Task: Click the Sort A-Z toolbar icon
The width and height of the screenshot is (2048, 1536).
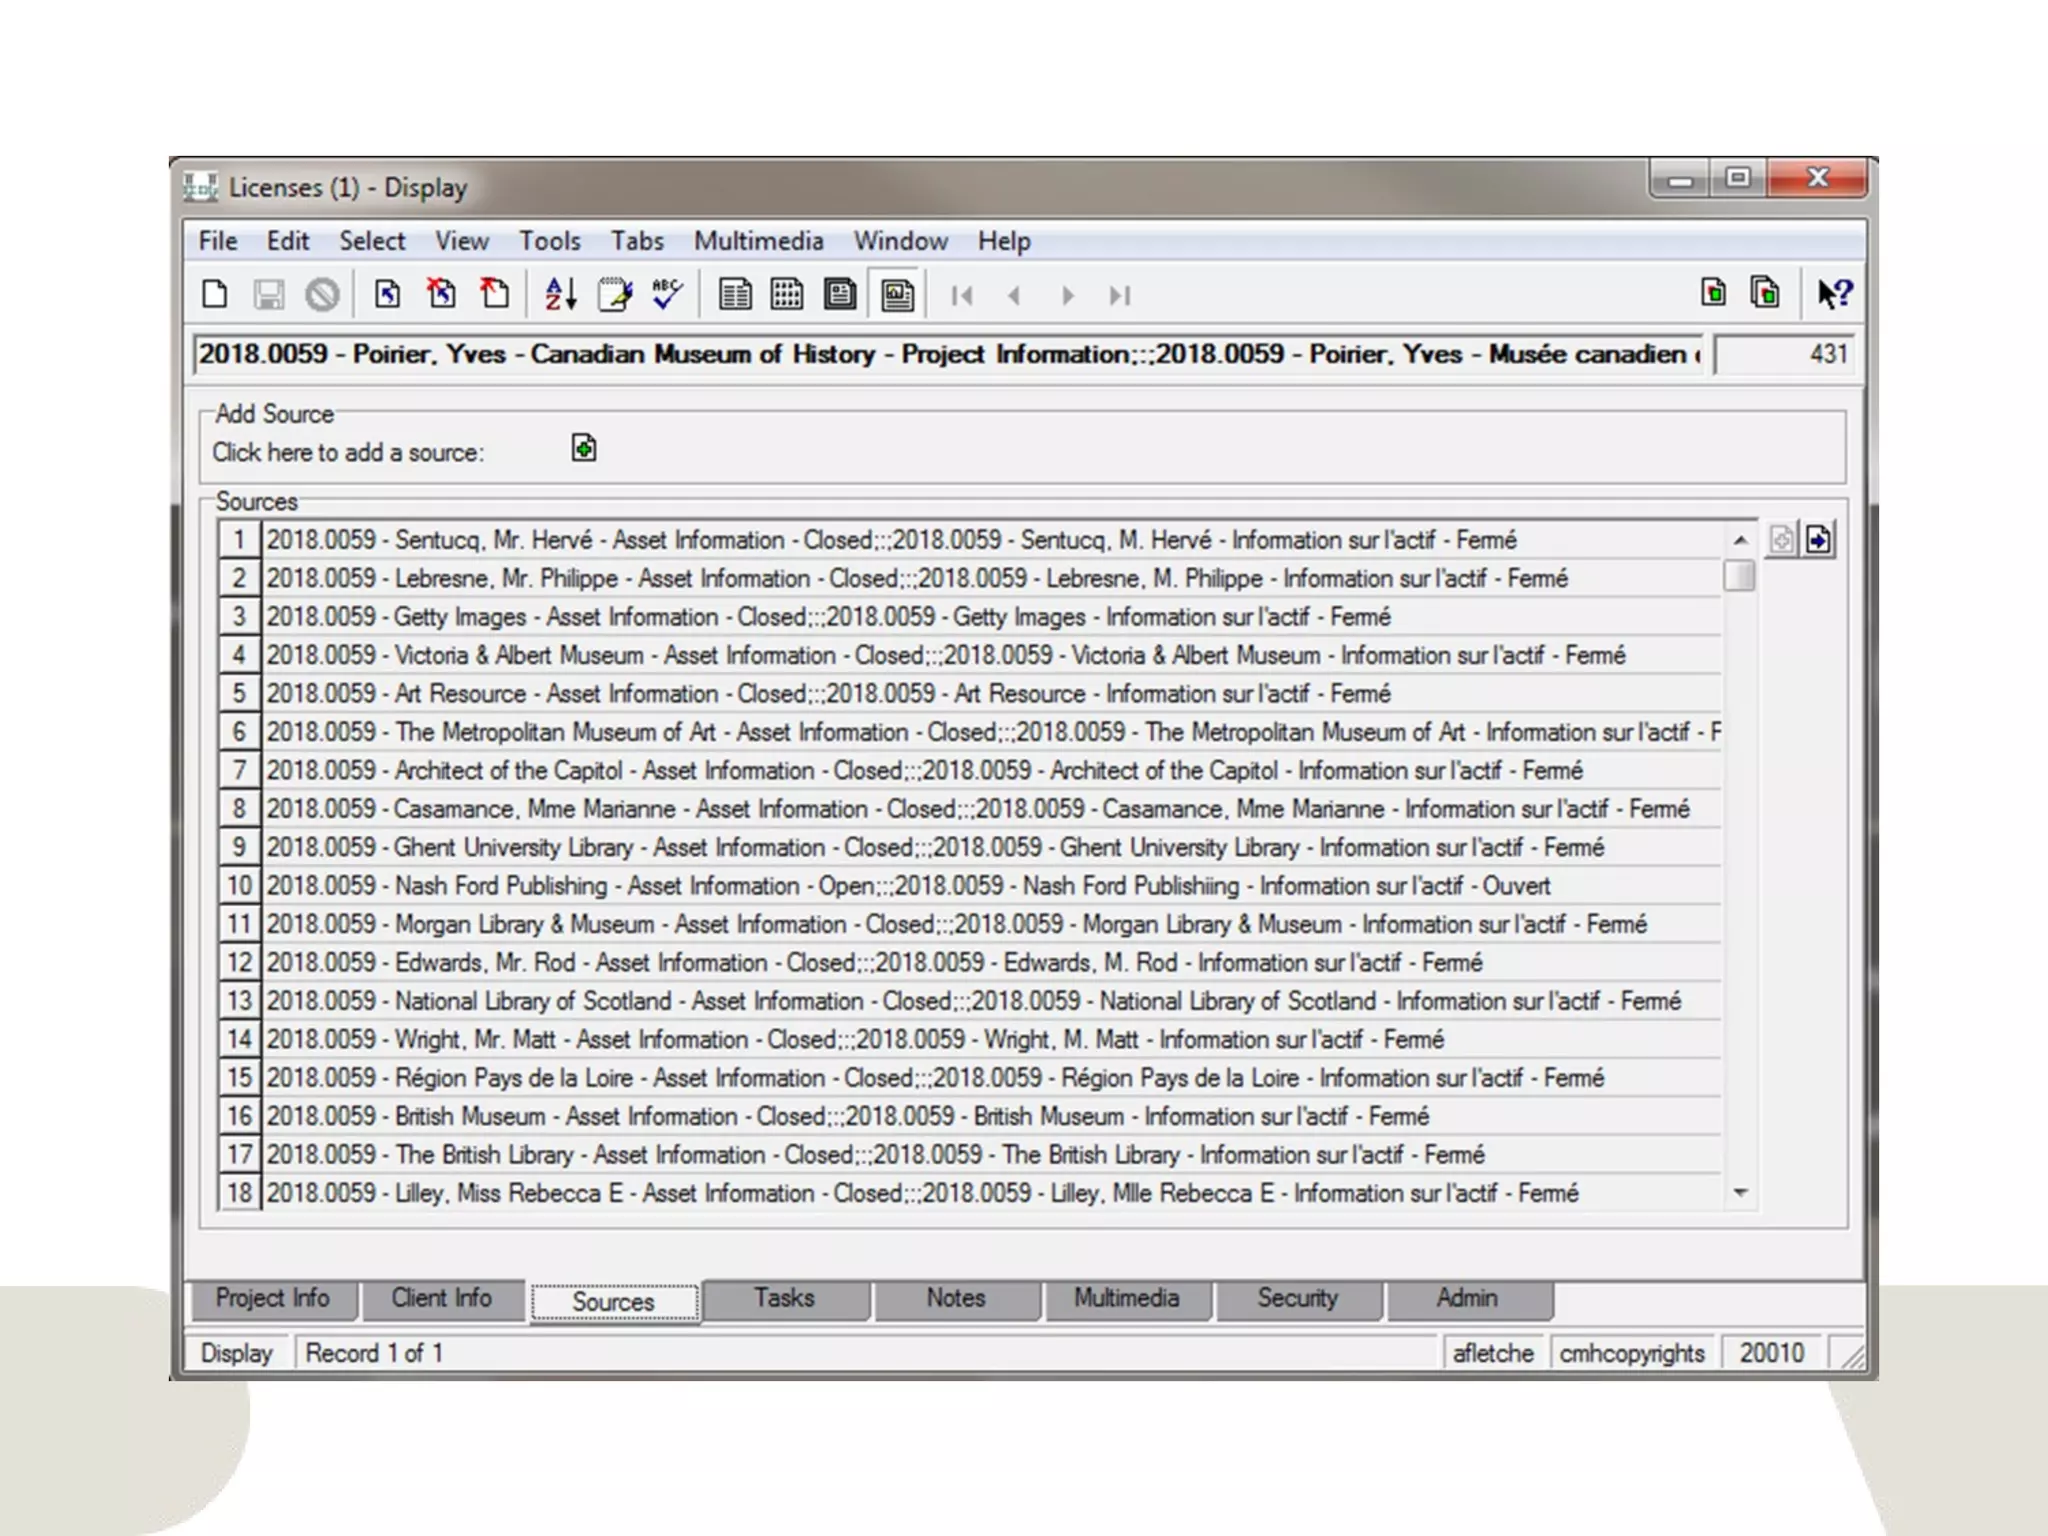Action: click(560, 295)
